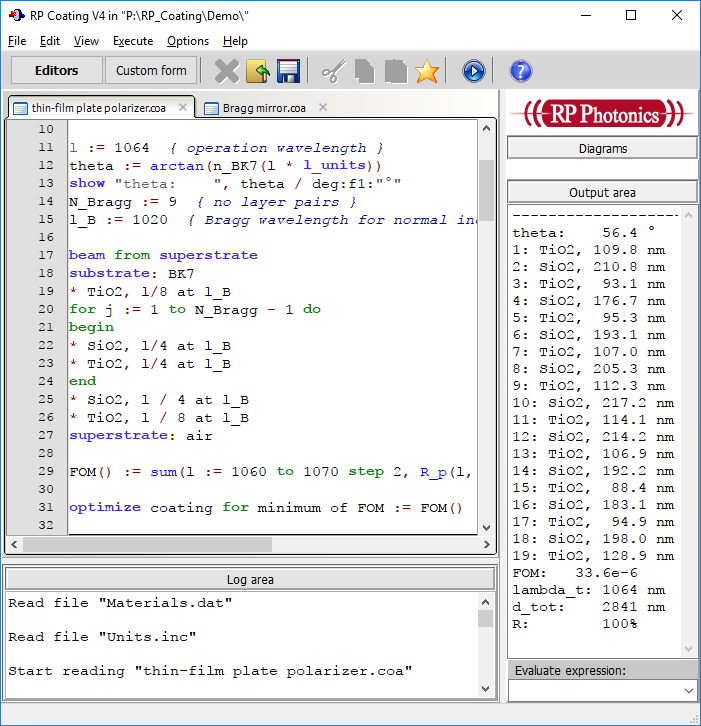This screenshot has width=701, height=726.
Task: Click the 'lambda_t: 1064 nm' output line
Action: 588,590
